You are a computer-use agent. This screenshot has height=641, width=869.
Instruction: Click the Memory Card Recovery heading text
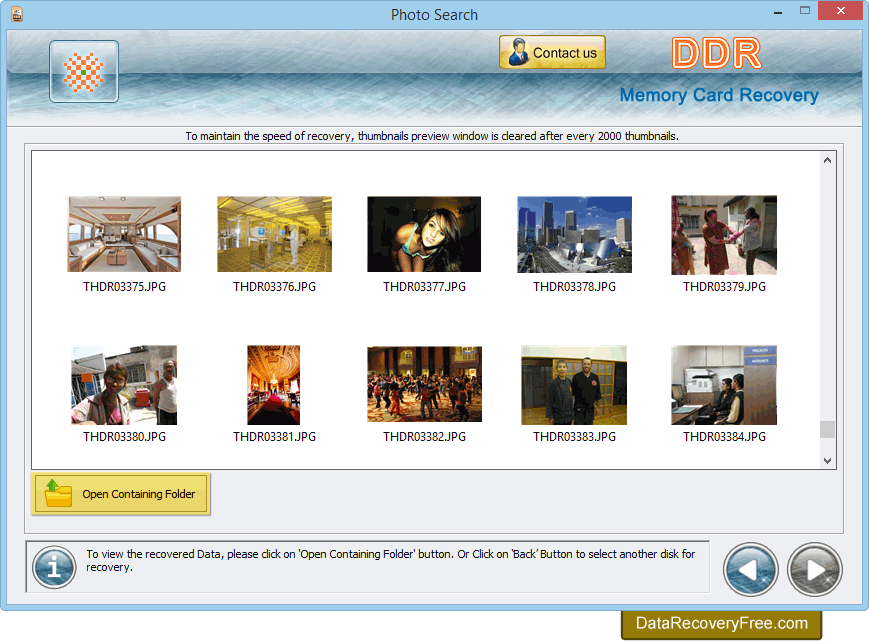coord(719,95)
